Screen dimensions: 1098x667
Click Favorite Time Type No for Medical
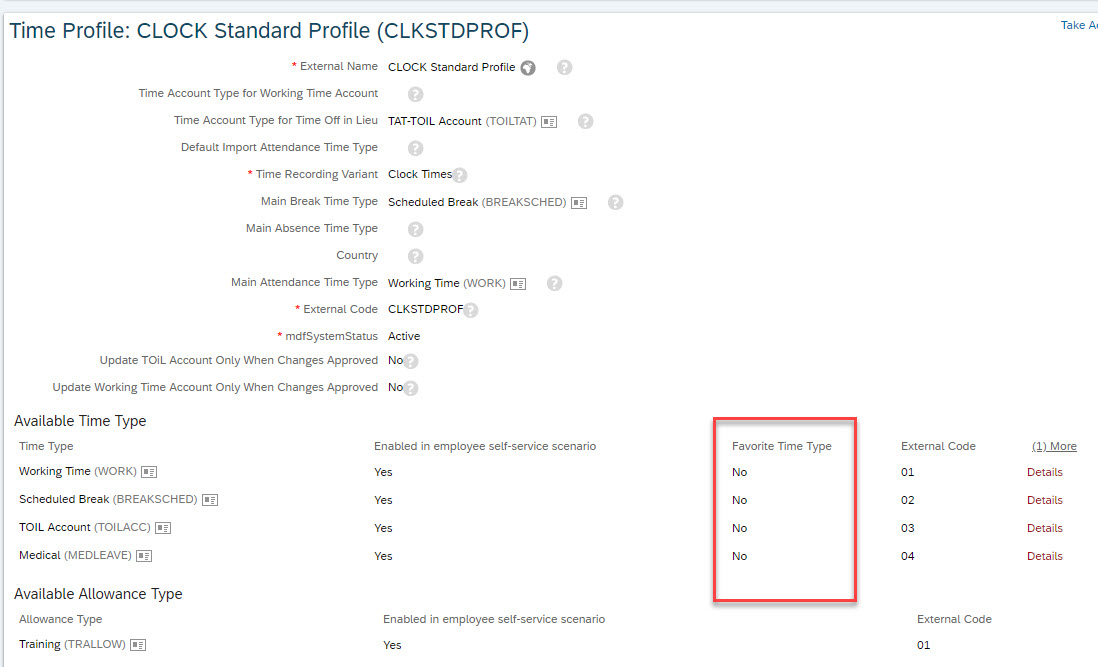coord(739,556)
